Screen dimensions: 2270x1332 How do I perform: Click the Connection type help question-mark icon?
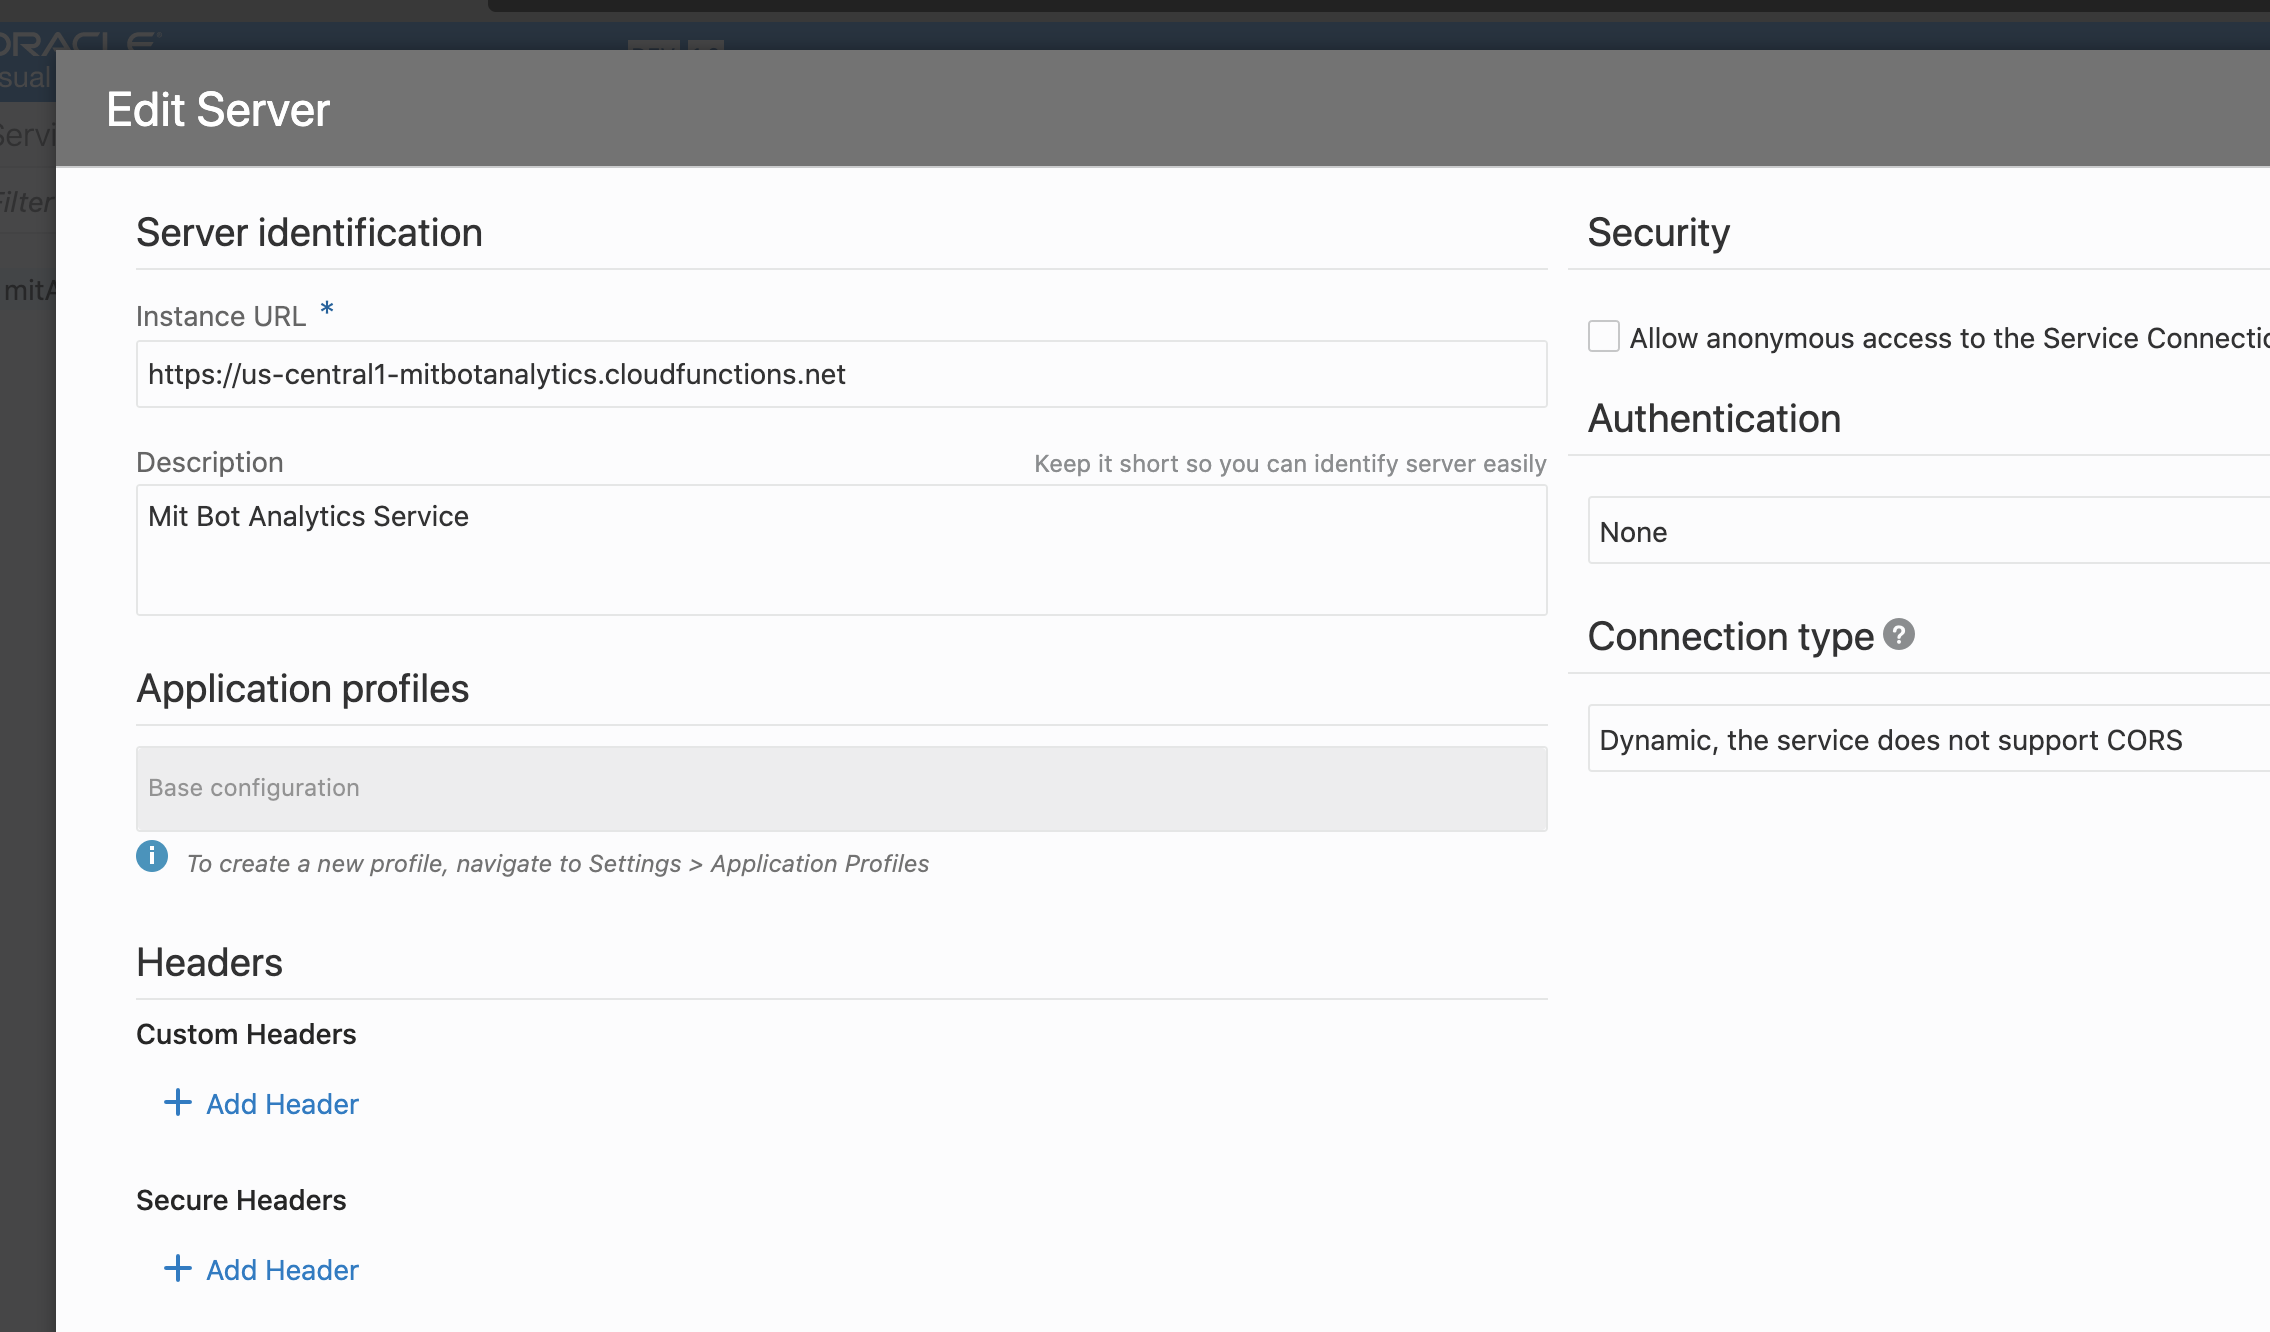(1898, 635)
